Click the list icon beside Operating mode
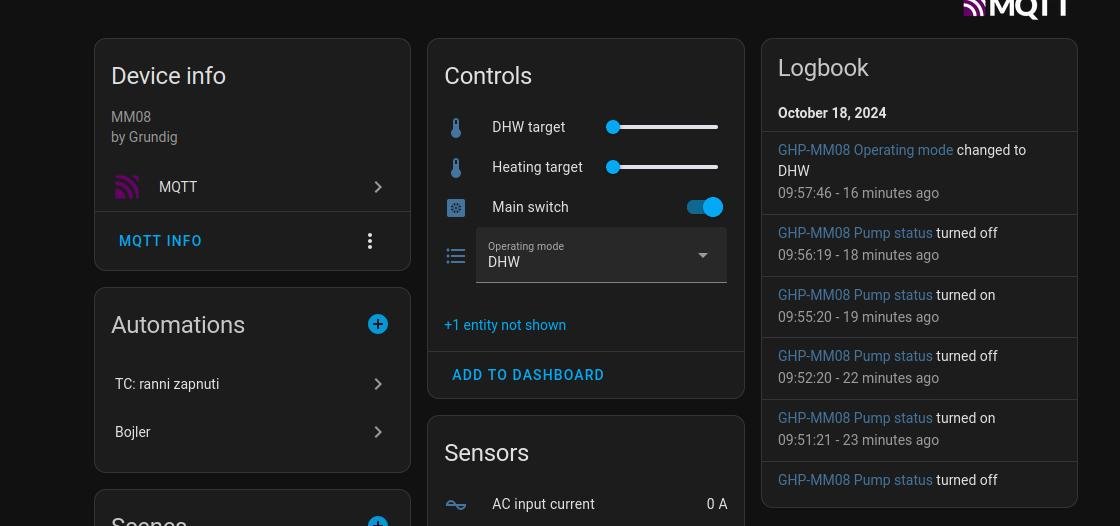Screen dimensions: 1120x526 pos(456,256)
